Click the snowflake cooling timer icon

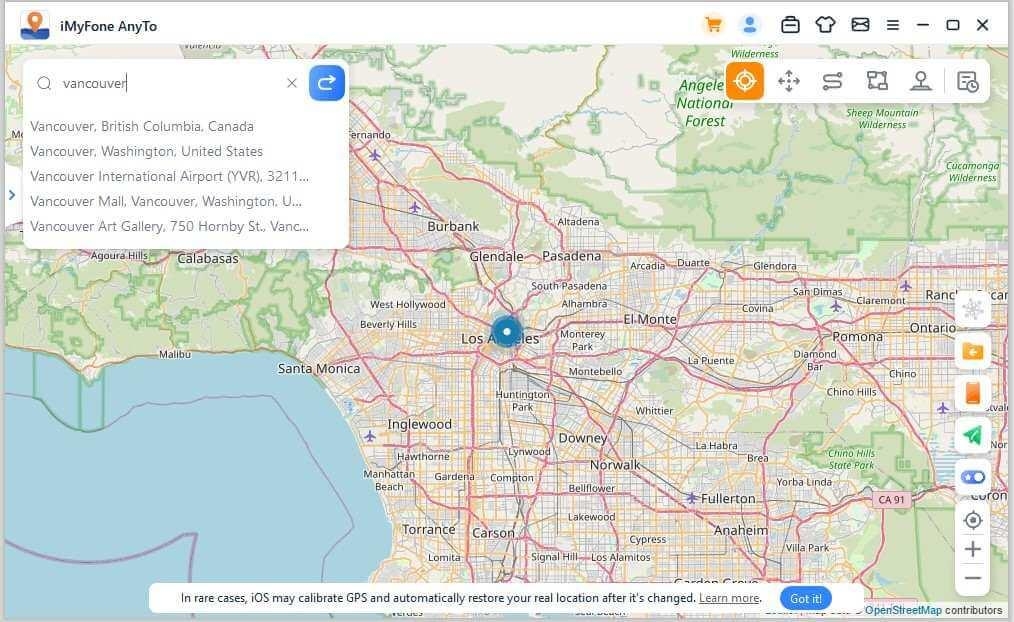(973, 309)
